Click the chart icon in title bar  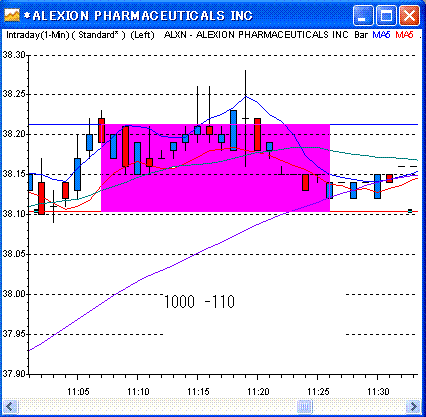(12, 15)
